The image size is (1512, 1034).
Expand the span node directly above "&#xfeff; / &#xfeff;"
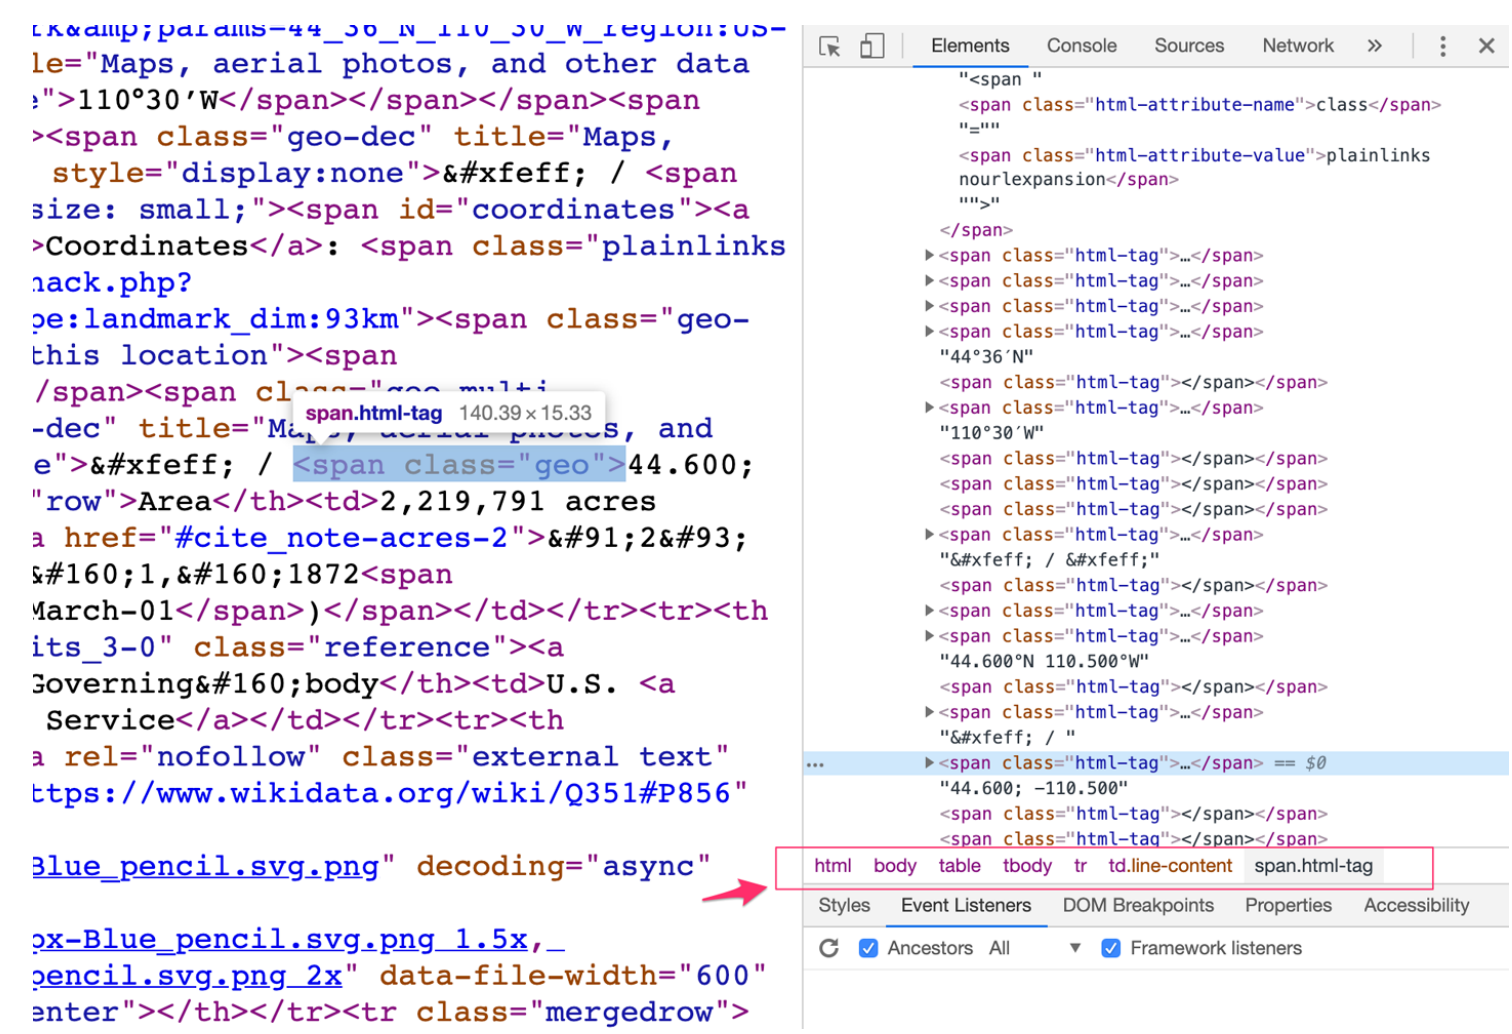click(929, 535)
